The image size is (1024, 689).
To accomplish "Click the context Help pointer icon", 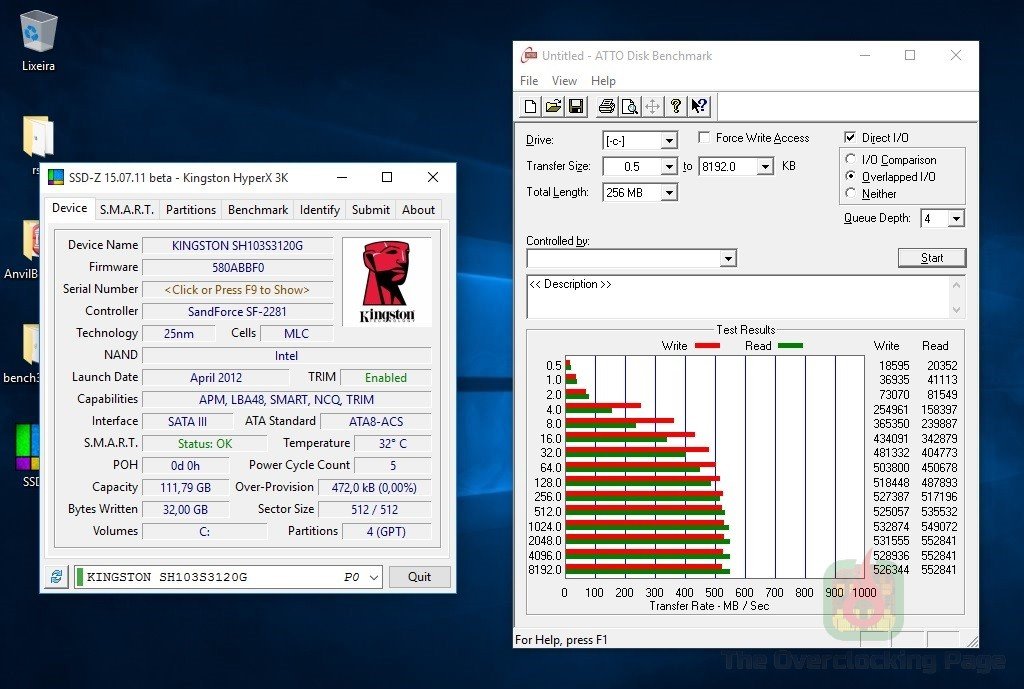I will tap(699, 107).
